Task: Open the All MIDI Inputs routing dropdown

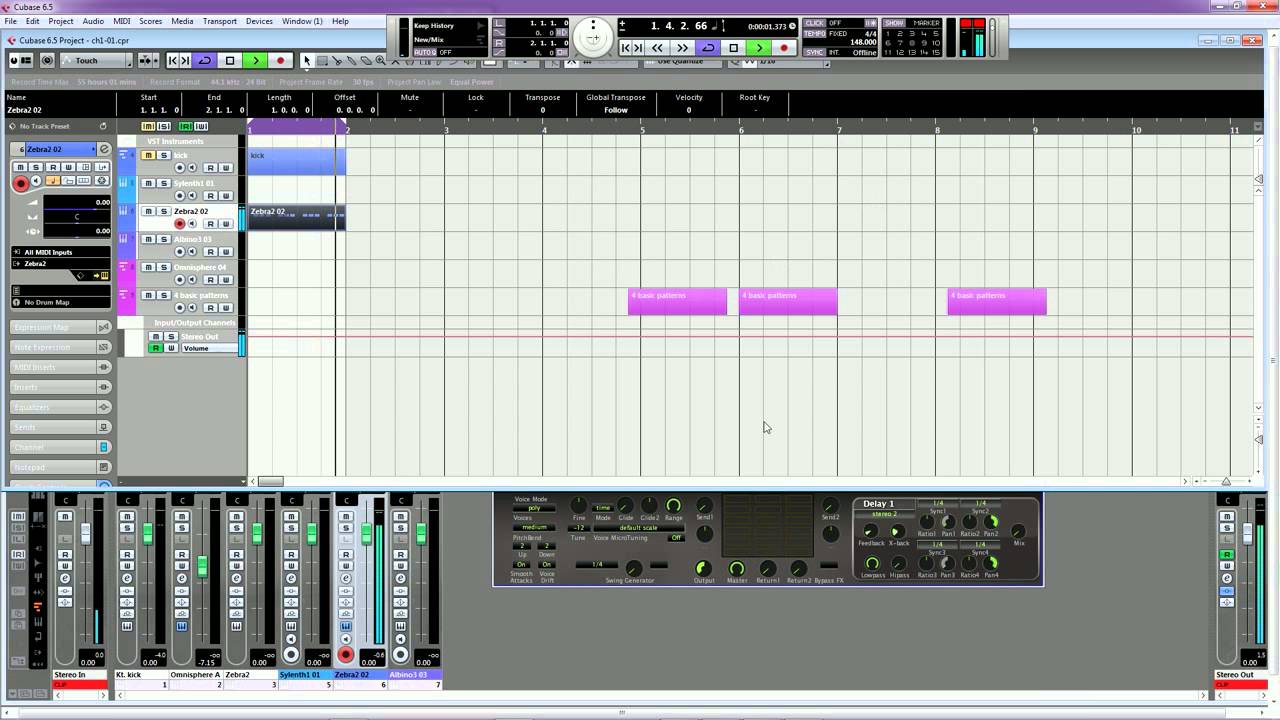Action: point(60,252)
